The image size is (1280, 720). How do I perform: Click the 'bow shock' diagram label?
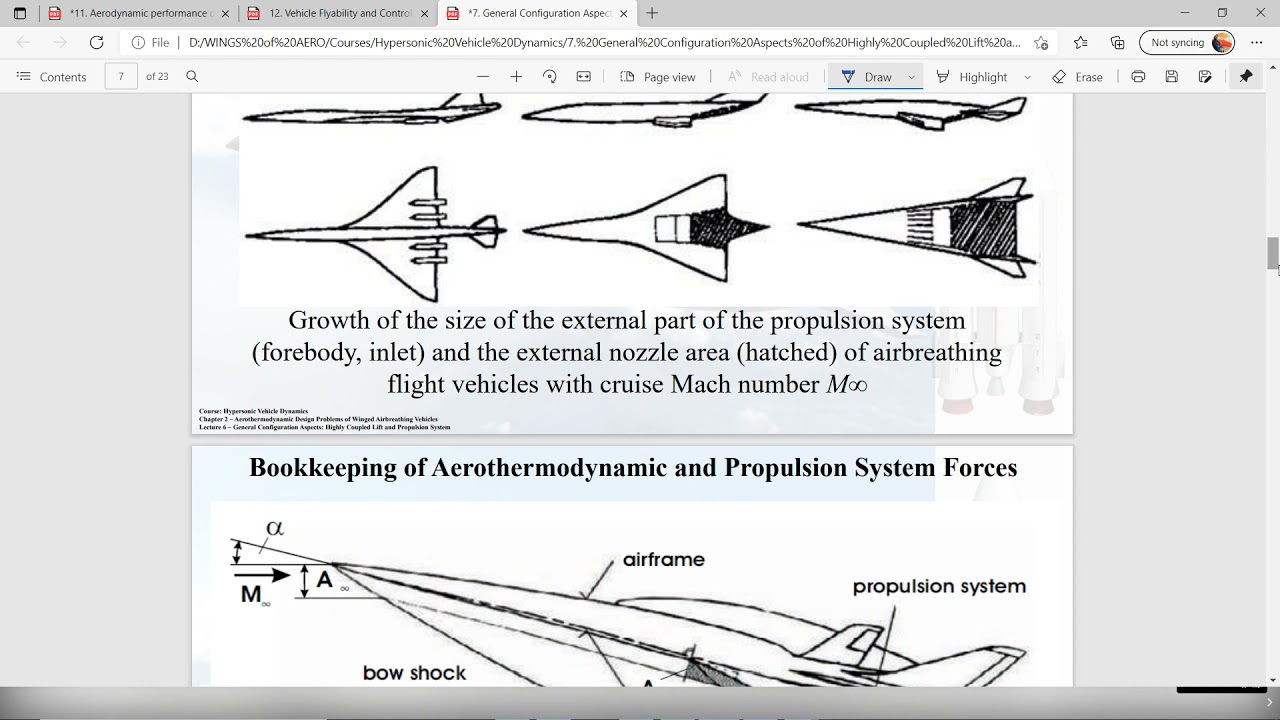(x=414, y=673)
